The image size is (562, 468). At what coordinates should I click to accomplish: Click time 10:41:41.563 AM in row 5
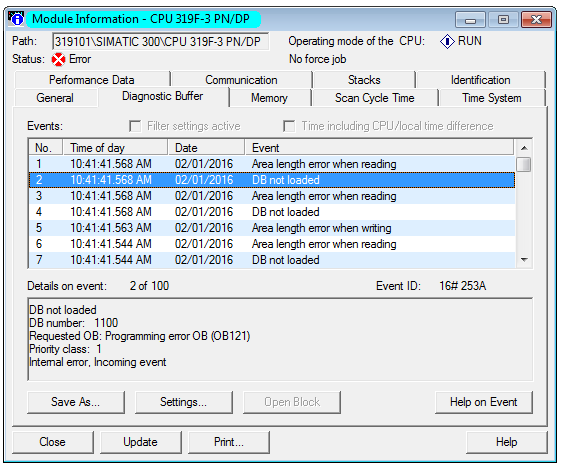click(x=111, y=228)
